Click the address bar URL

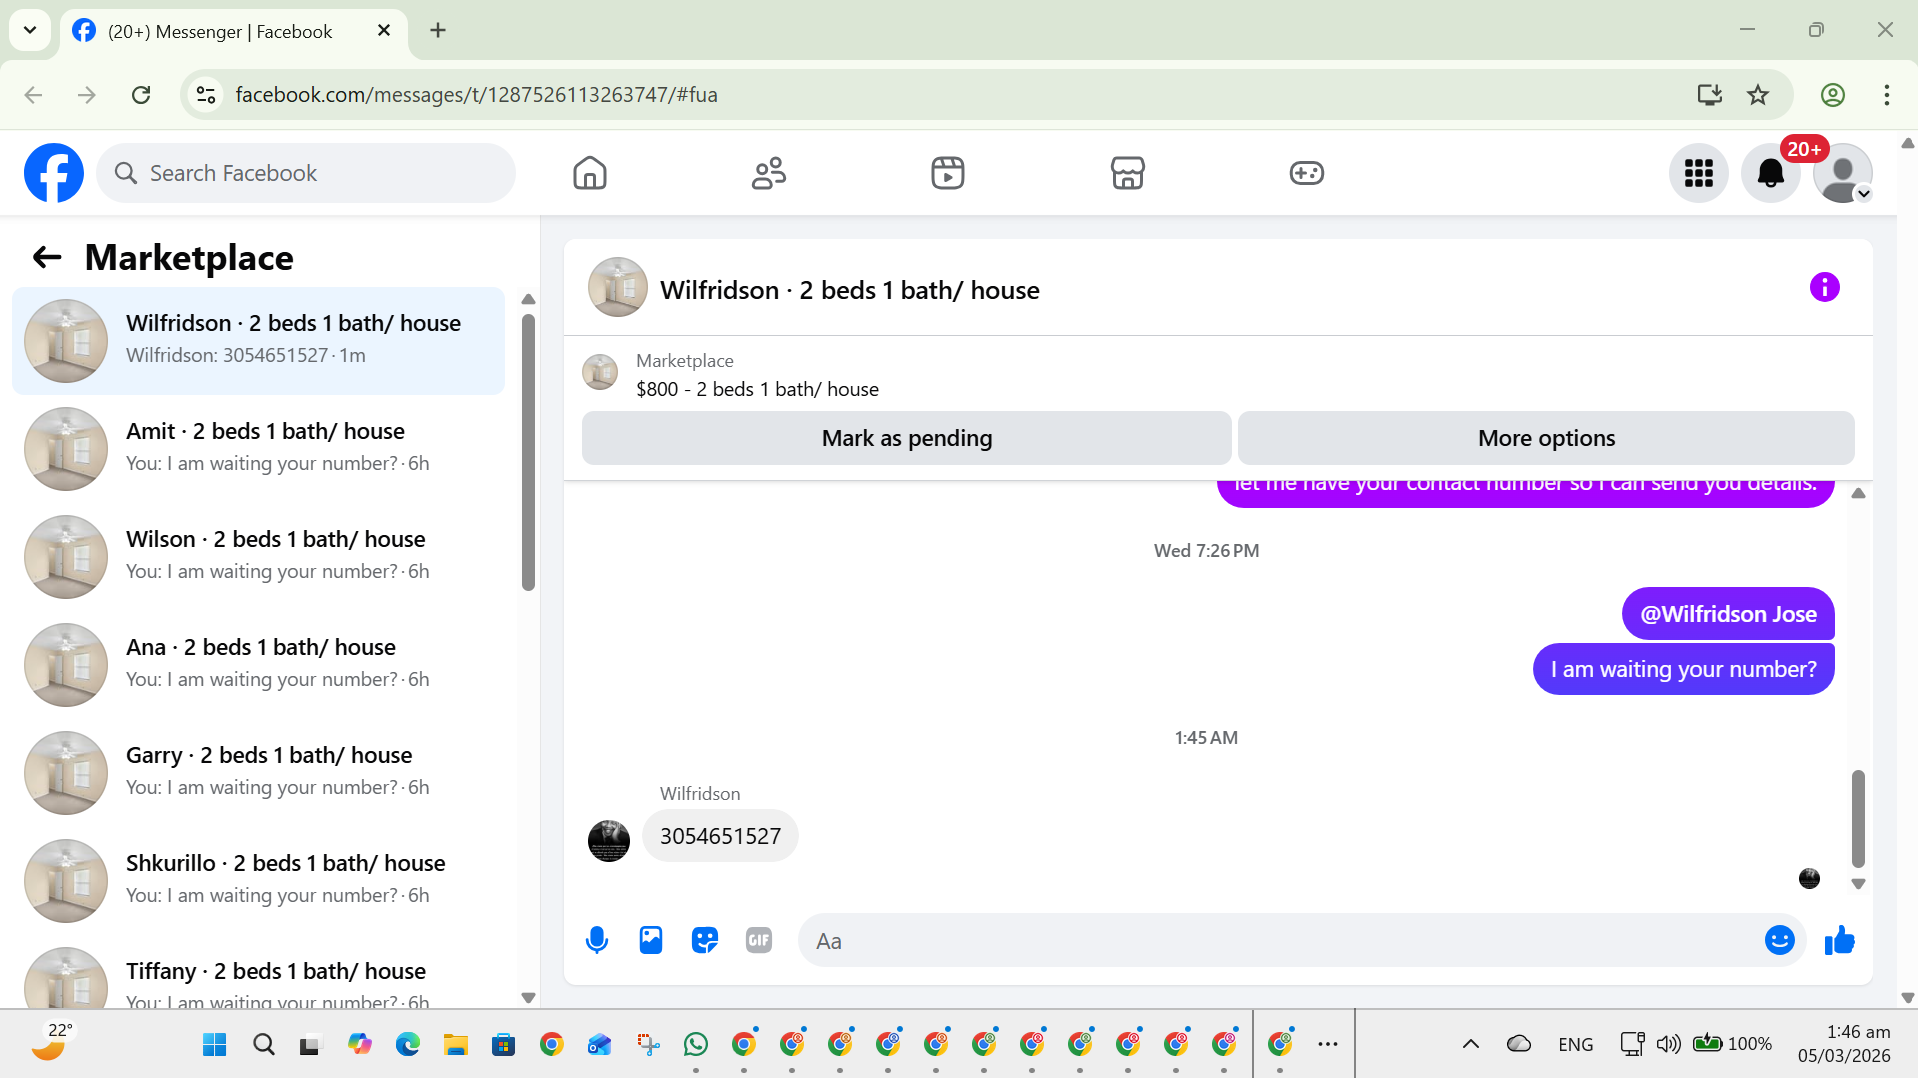tap(476, 95)
